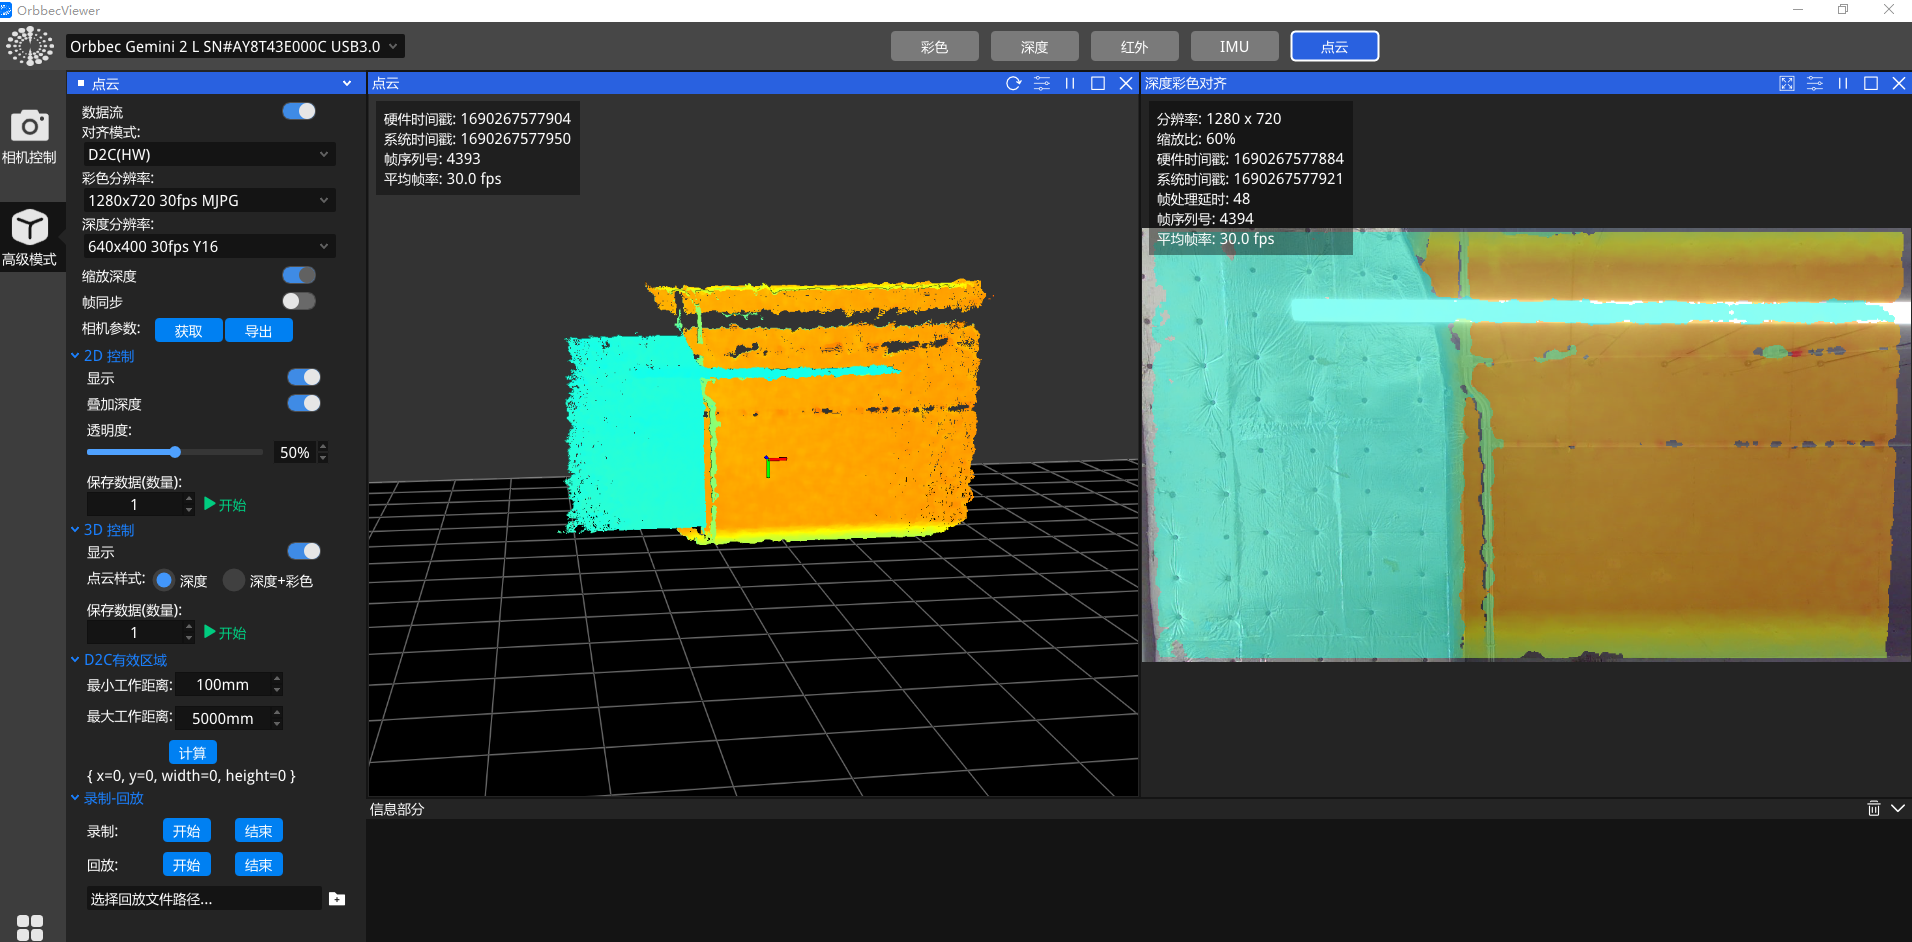Image resolution: width=1912 pixels, height=942 pixels.
Task: Select 深度+彩色 point cloud style
Action: pos(234,580)
